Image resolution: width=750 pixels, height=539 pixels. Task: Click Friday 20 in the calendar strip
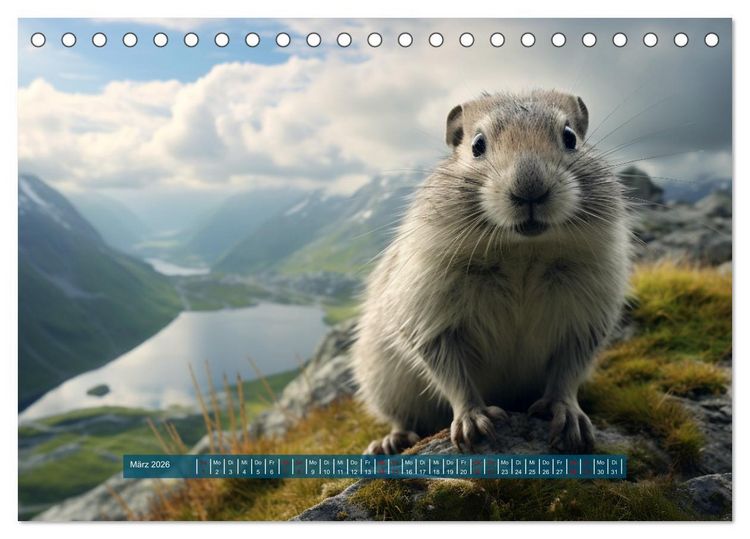[463, 467]
